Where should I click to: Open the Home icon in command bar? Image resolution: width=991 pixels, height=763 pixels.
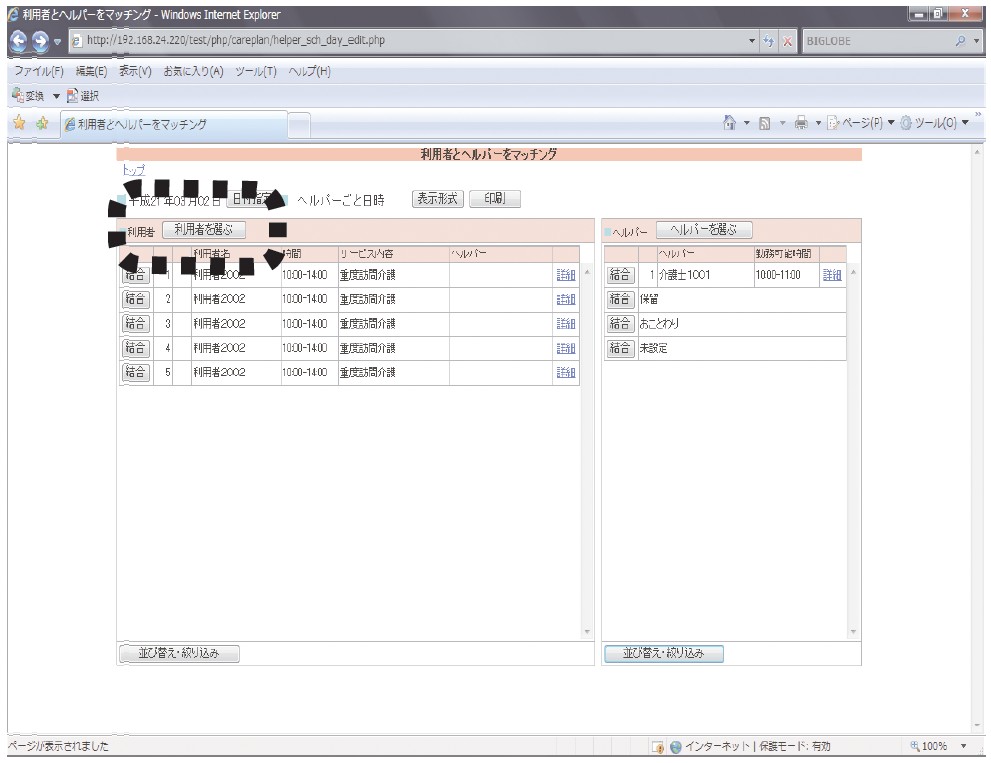(729, 123)
